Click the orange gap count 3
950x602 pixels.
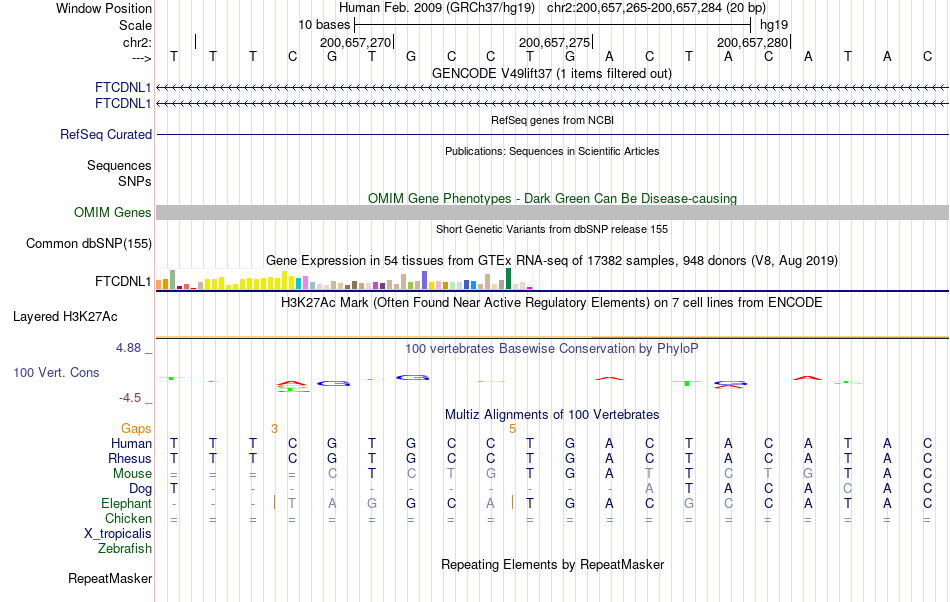coord(274,429)
